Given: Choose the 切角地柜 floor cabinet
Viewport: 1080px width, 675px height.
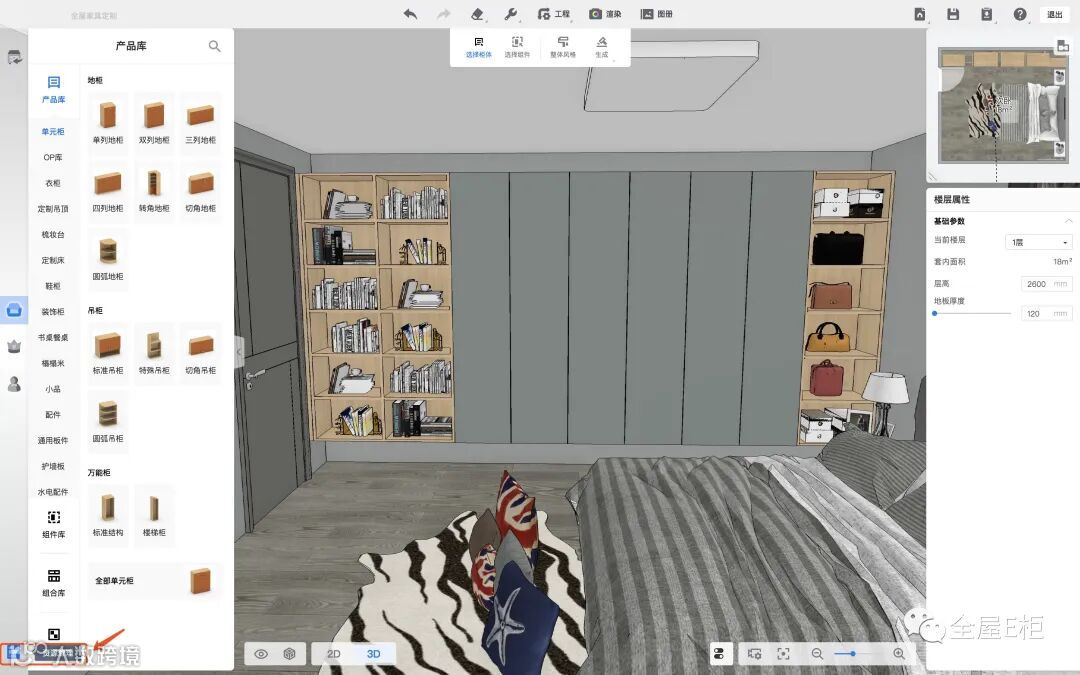Looking at the screenshot, I should pos(200,191).
